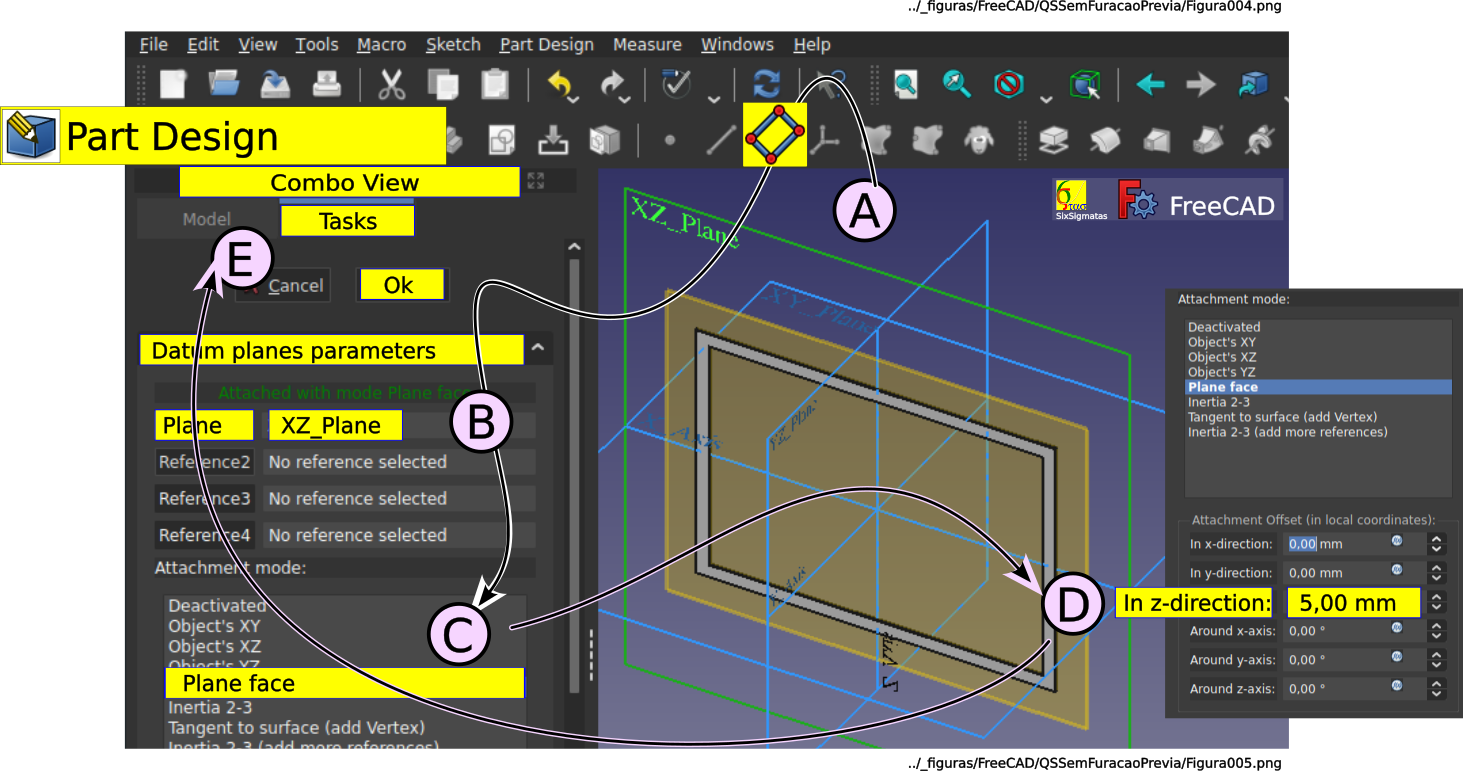The height and width of the screenshot is (771, 1463).
Task: Open the Edit menu
Action: coord(203,44)
